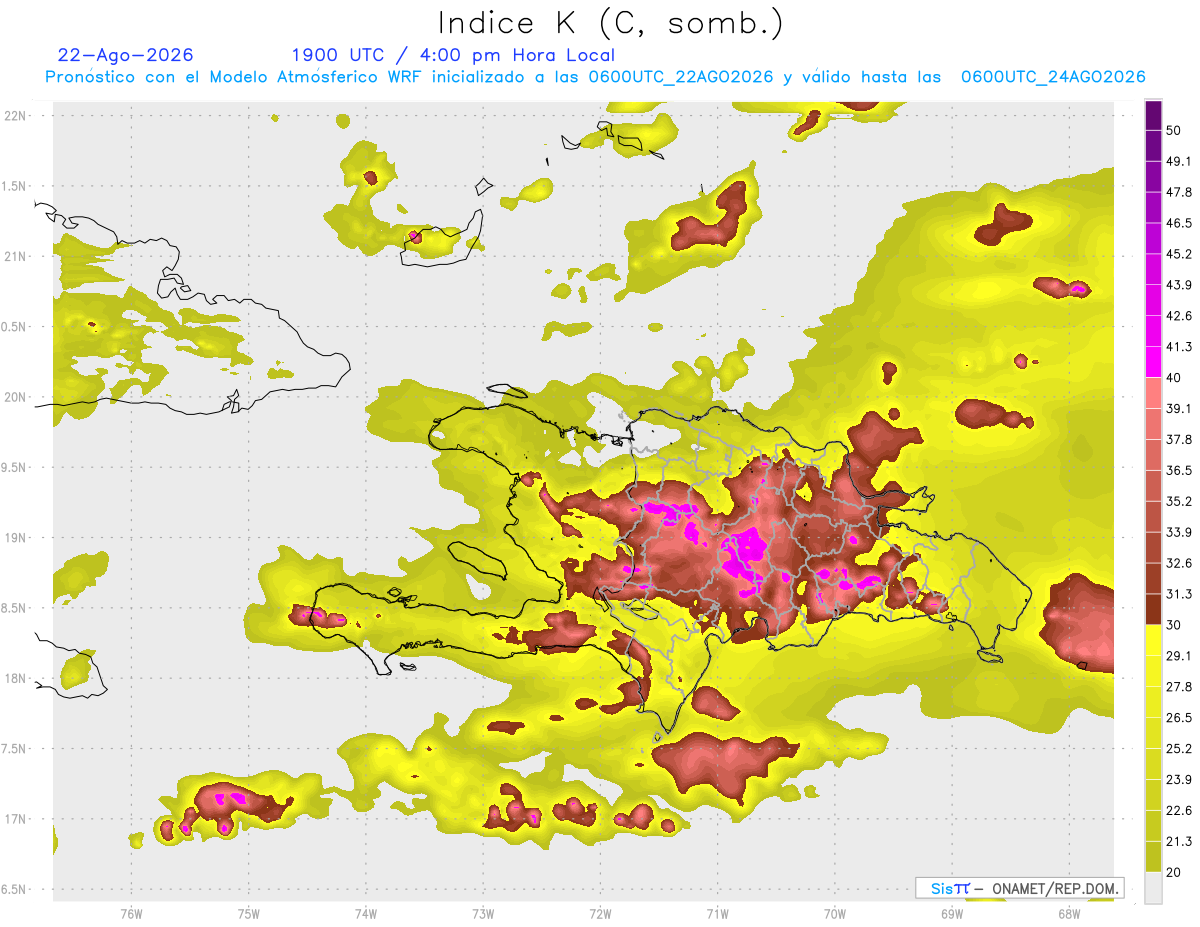
Task: Click colorbar value "50"
Action: 1175,130
